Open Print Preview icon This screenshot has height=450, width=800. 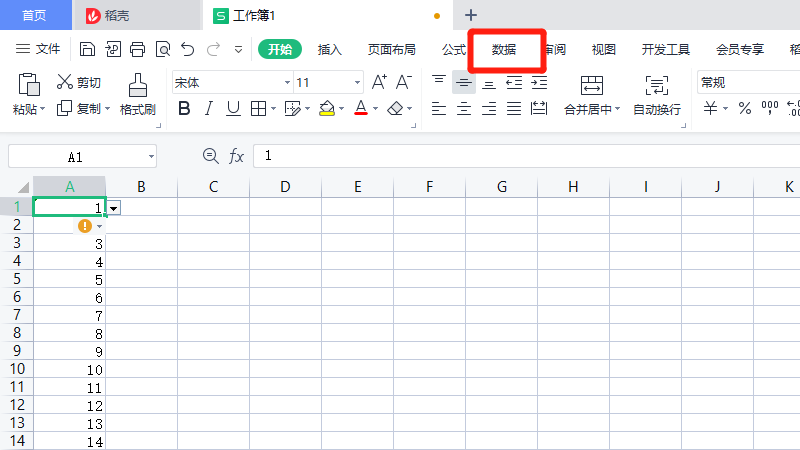162,49
